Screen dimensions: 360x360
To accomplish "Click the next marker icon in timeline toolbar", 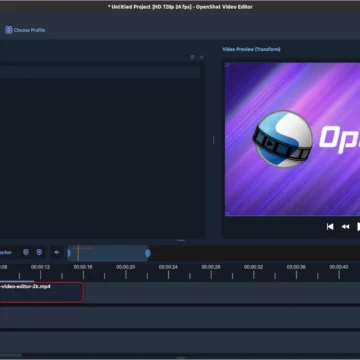I will point(39,252).
